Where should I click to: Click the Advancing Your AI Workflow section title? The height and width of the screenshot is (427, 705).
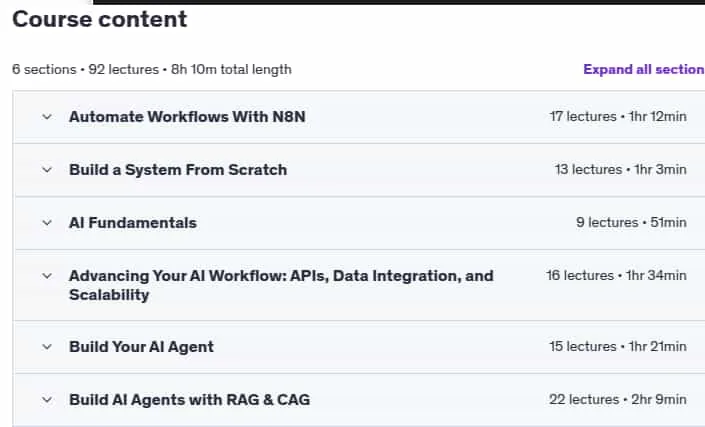pos(281,285)
